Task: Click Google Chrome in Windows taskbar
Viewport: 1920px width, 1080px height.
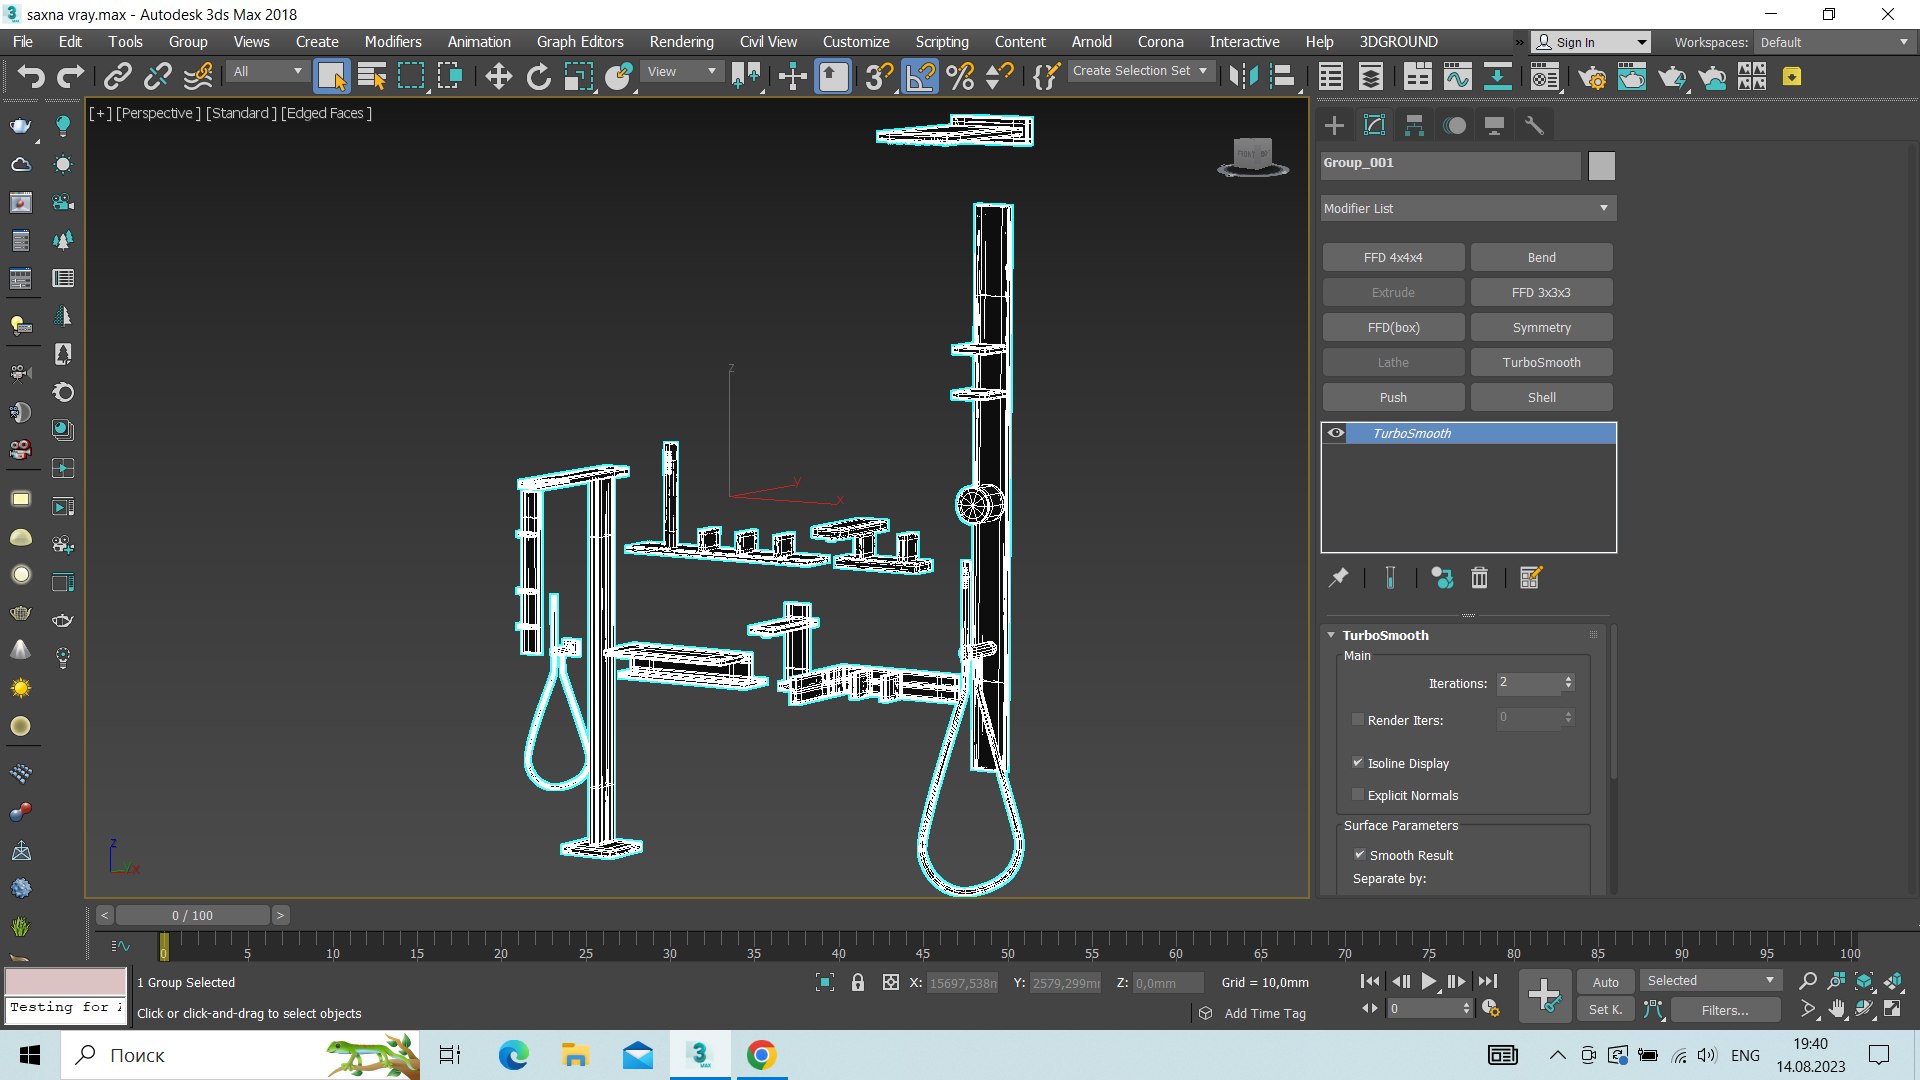Action: tap(761, 1055)
